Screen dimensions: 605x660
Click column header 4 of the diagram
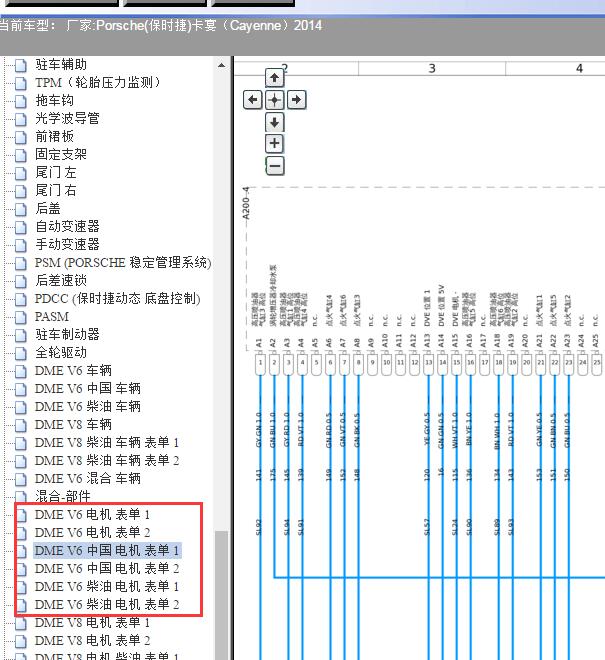[x=579, y=69]
